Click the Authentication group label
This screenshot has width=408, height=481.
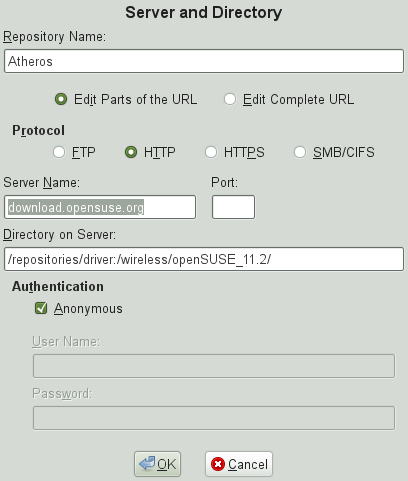[x=58, y=287]
